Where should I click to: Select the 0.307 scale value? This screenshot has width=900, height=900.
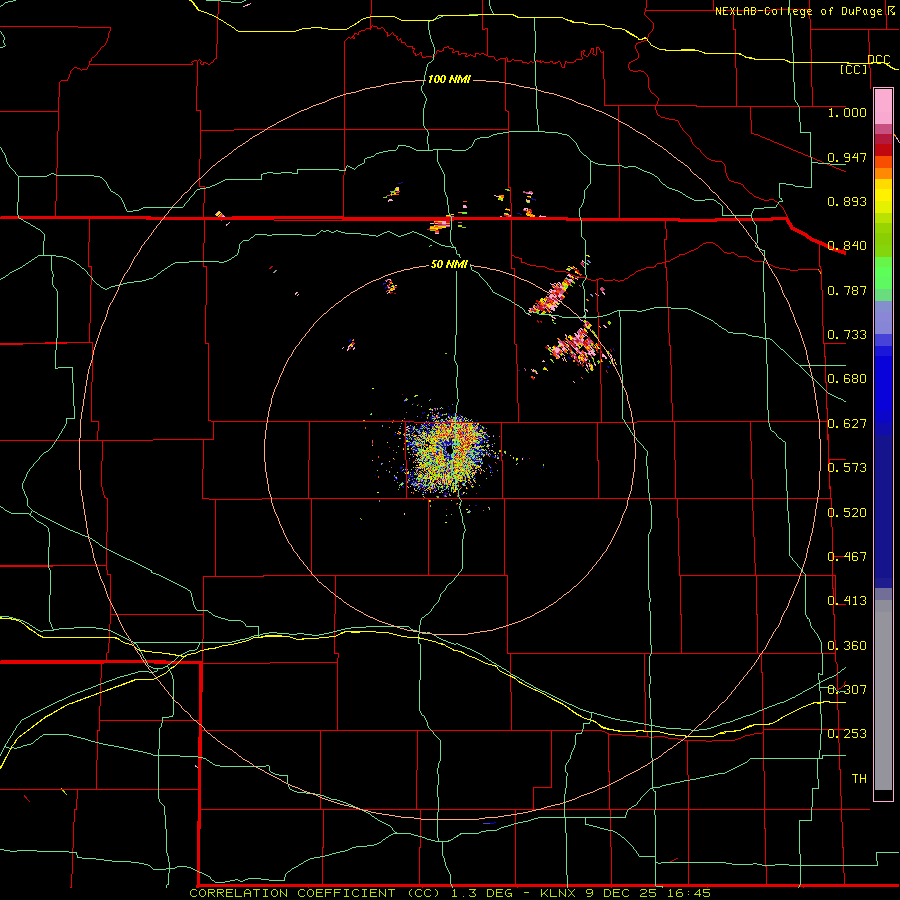tap(847, 690)
